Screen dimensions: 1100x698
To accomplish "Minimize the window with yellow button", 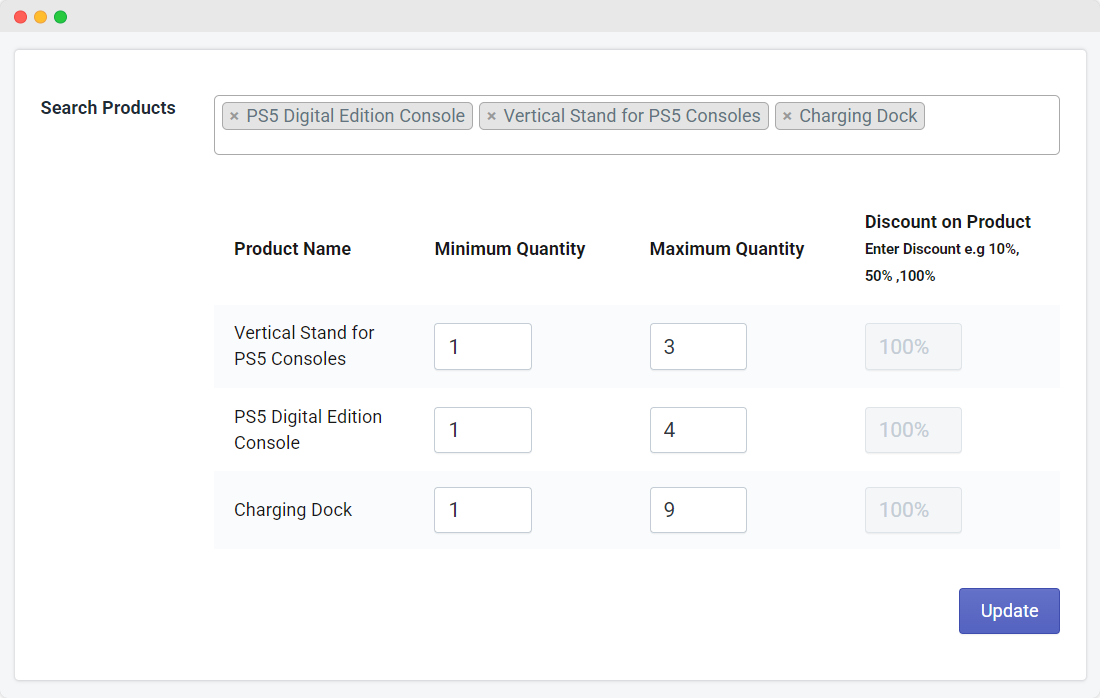I will [x=41, y=17].
